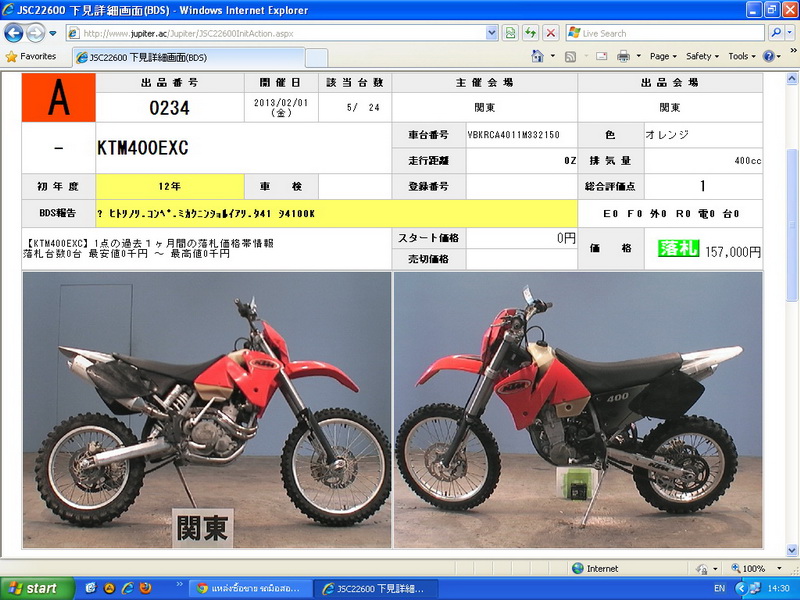Go forward with the browser Forward arrow
This screenshot has width=800, height=600.
pyautogui.click(x=35, y=33)
